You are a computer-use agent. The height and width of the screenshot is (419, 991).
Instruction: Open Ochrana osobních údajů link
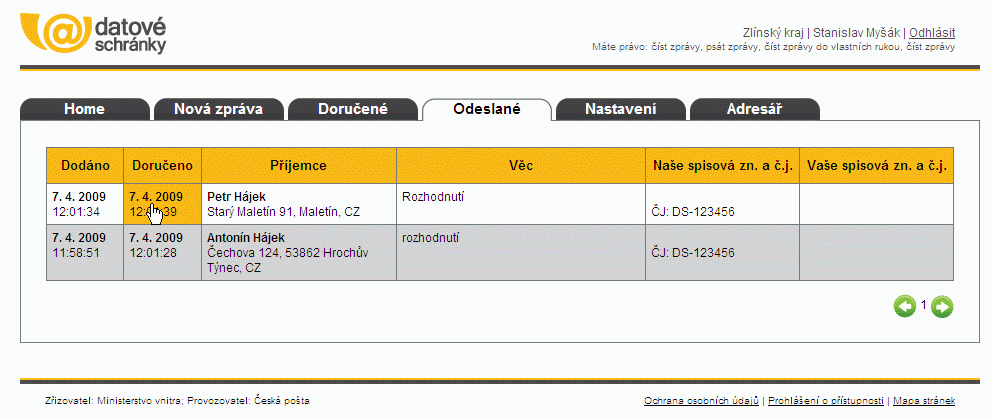[x=701, y=401]
